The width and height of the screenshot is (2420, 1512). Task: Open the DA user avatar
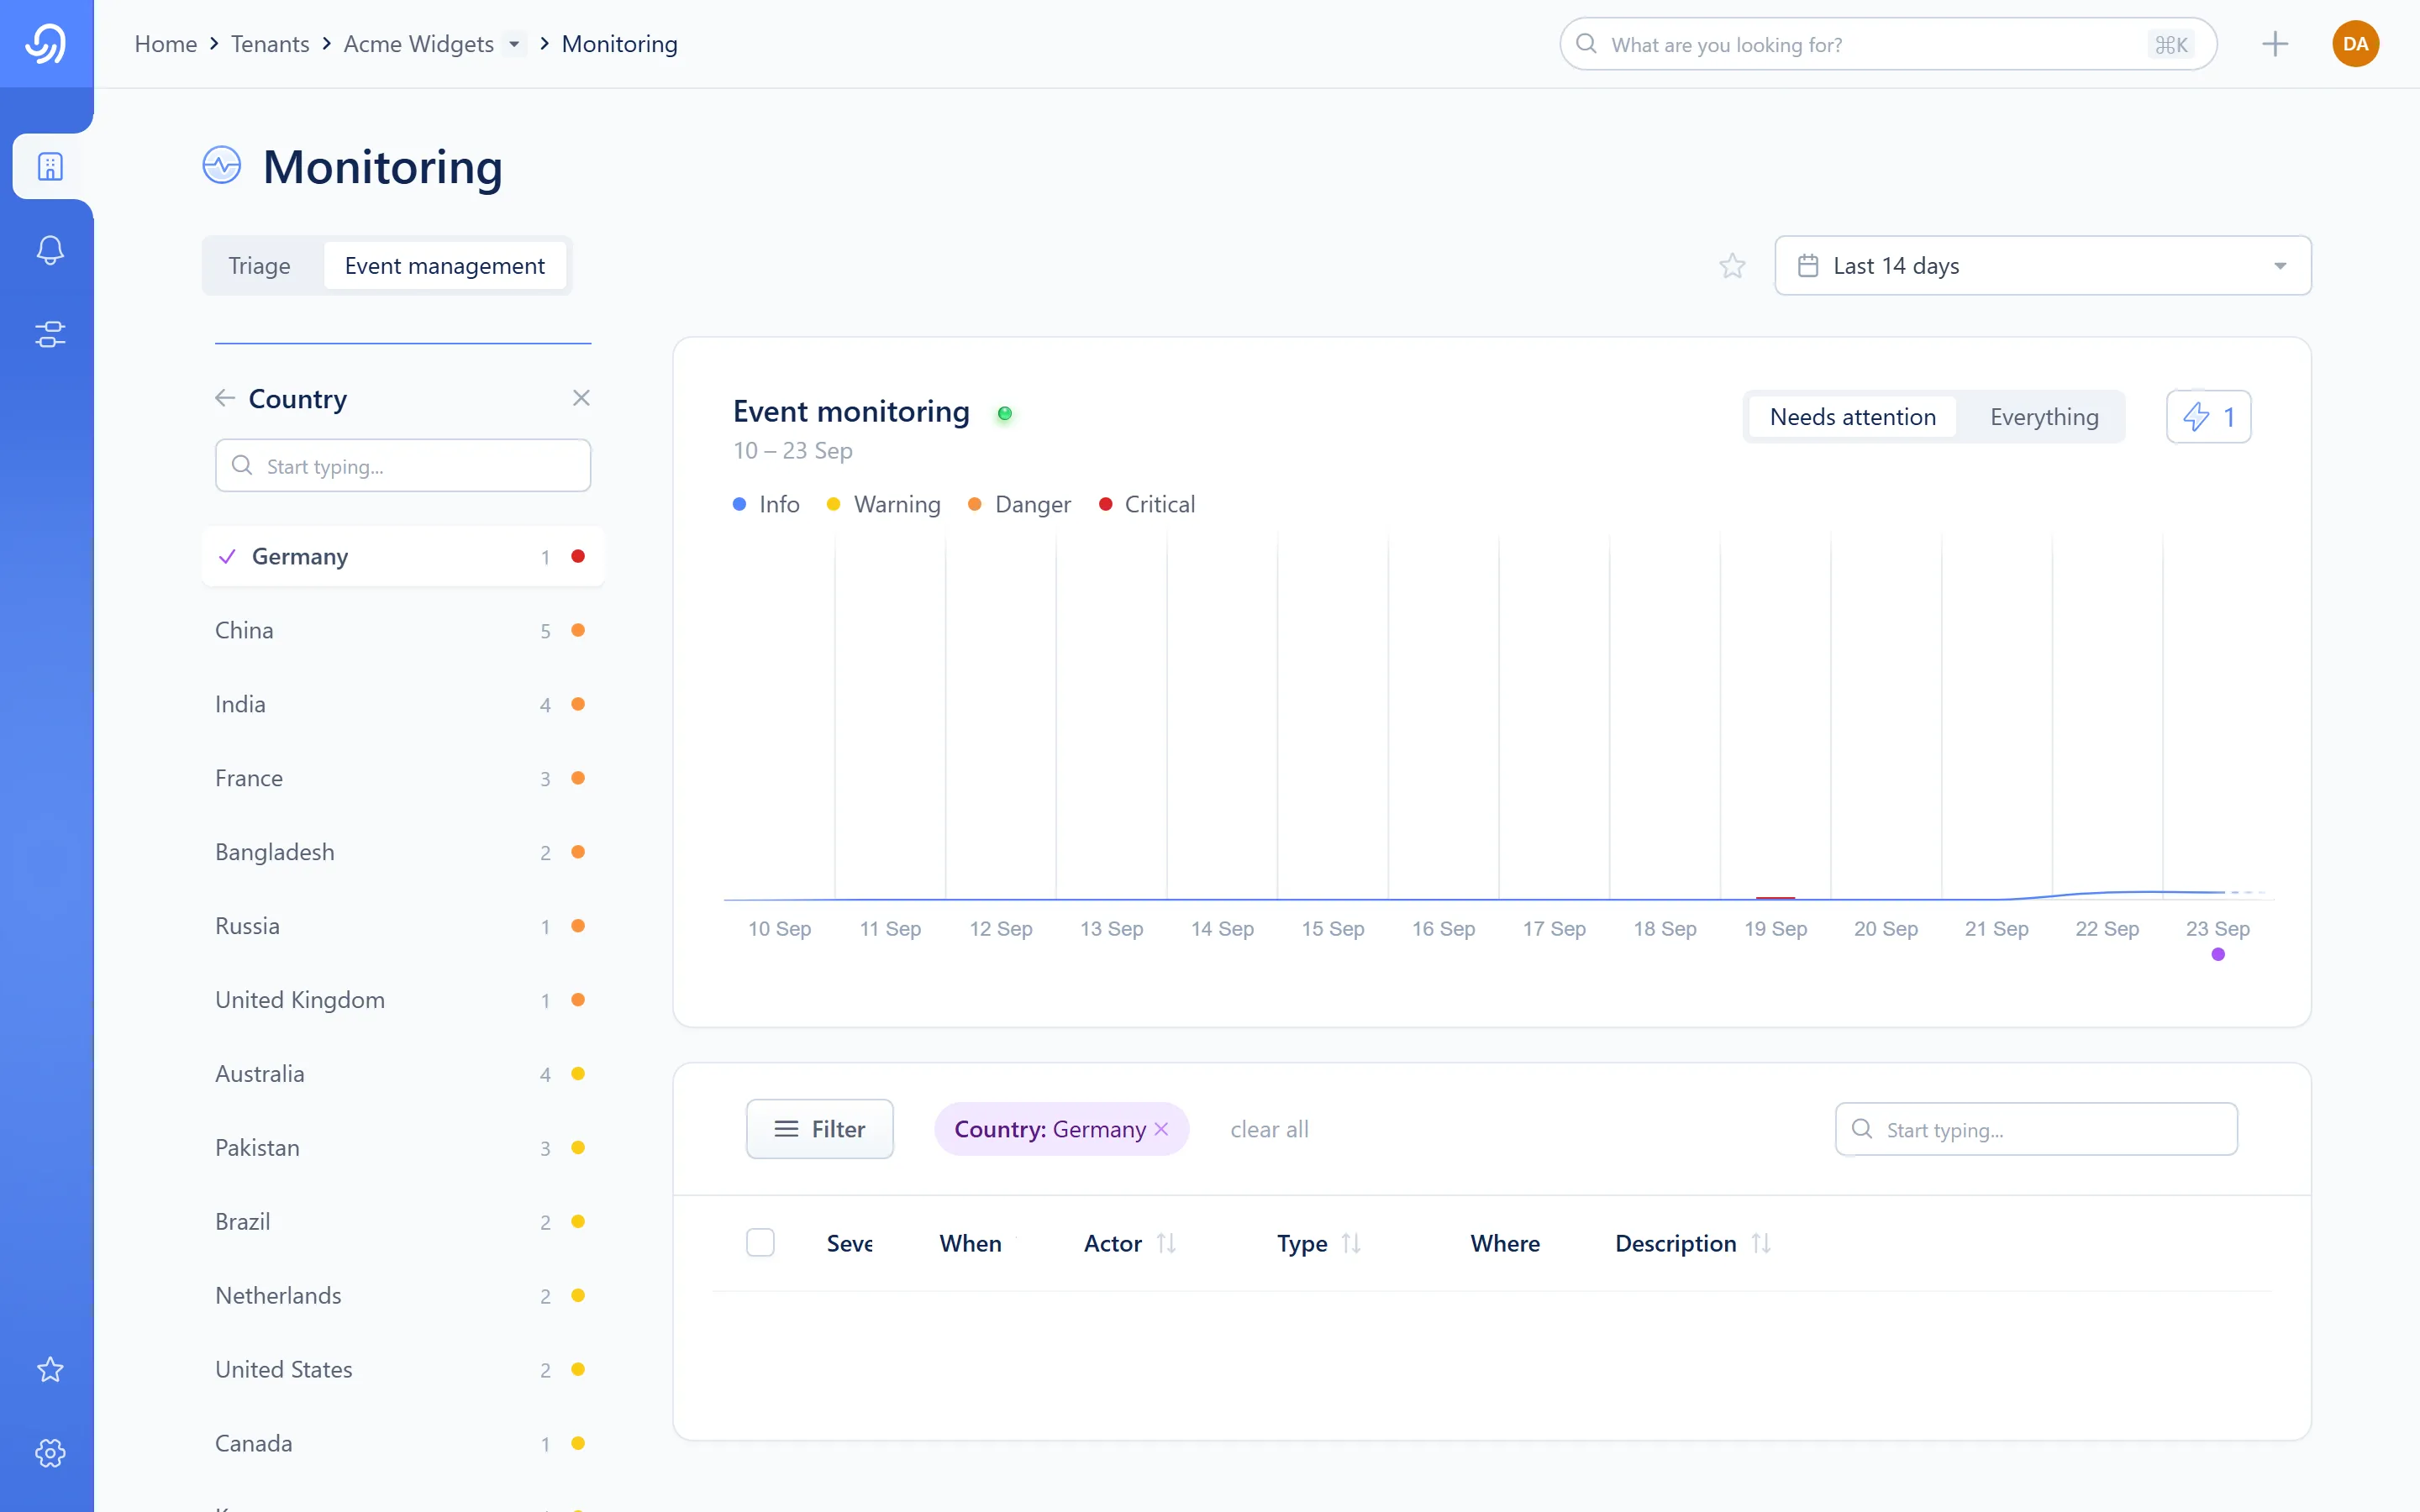(x=2355, y=44)
